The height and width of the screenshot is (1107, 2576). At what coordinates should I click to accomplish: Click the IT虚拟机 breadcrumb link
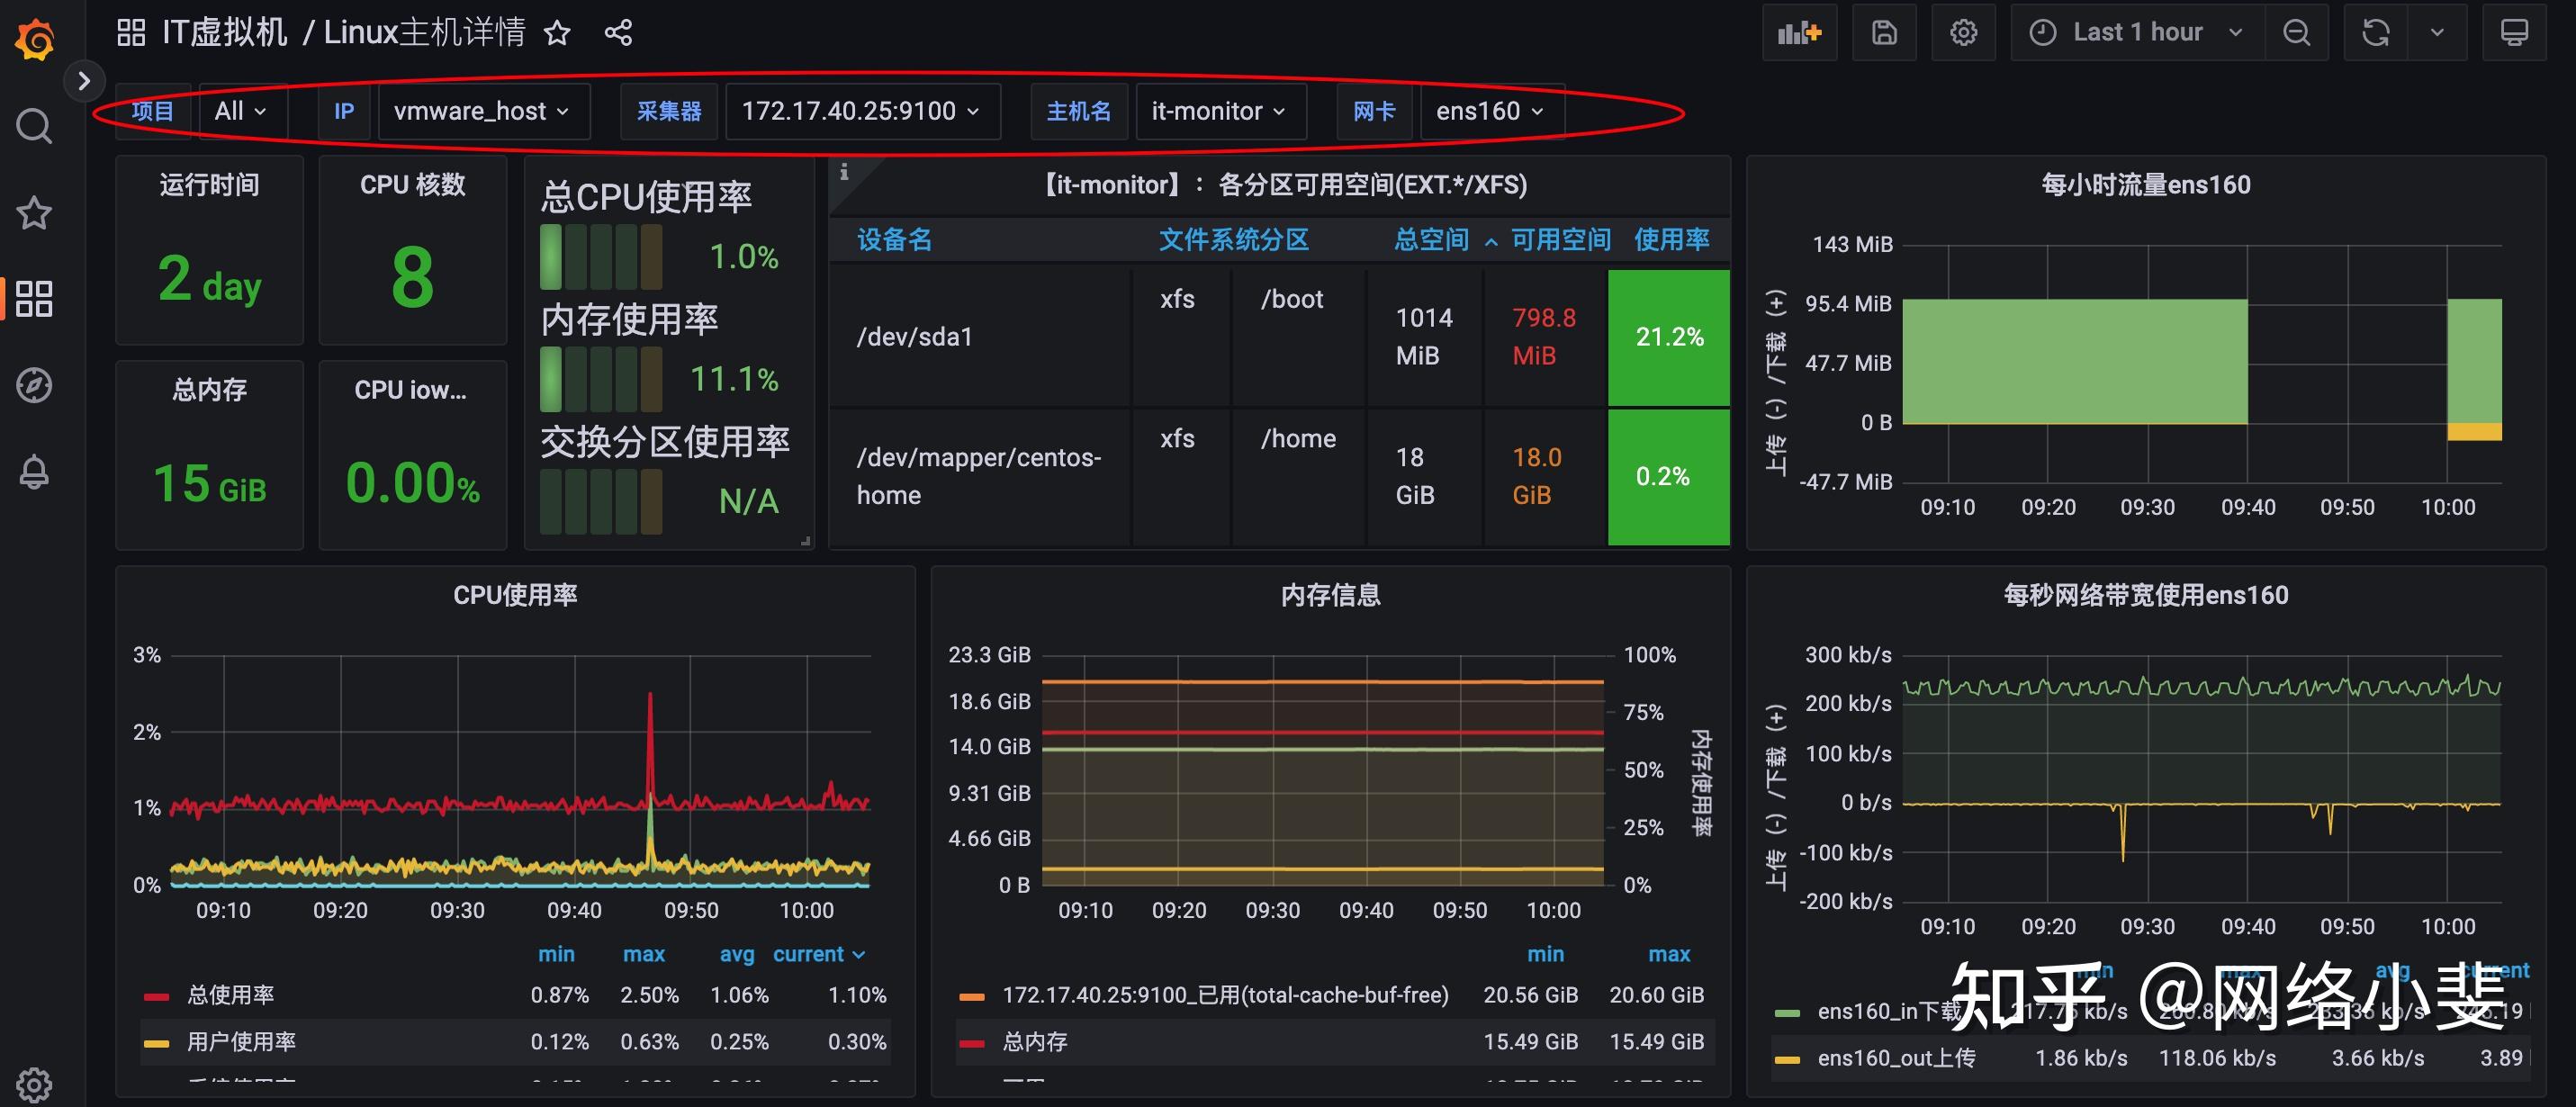click(224, 31)
